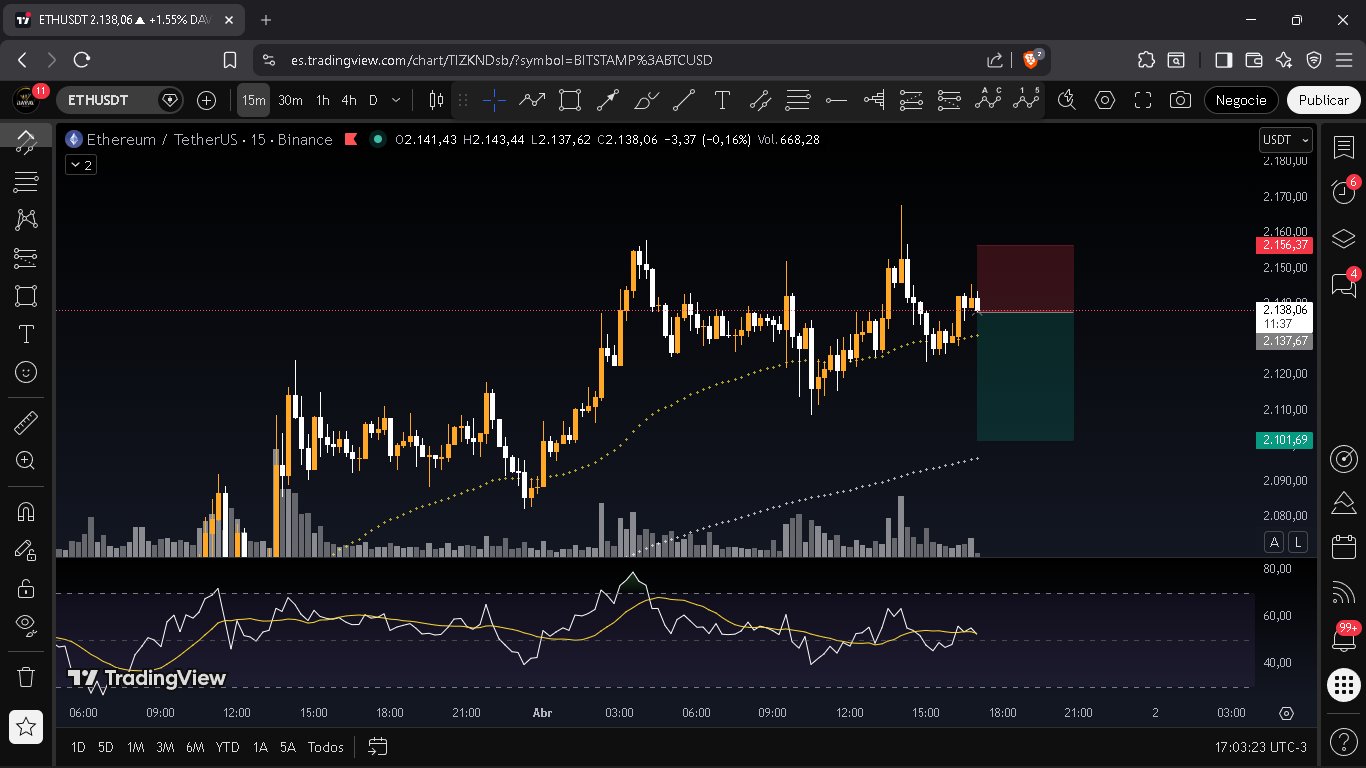Enter fullscreen mode from the toolbar

[x=1142, y=100]
